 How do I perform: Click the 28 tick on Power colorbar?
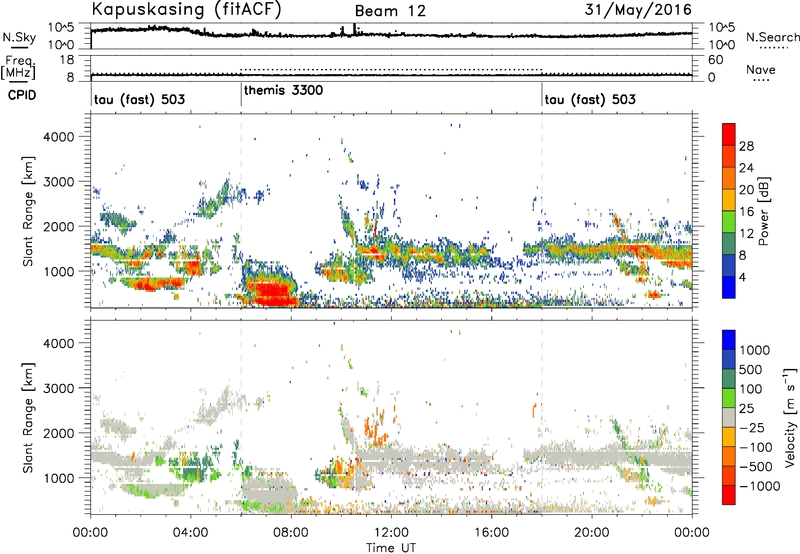click(x=746, y=146)
